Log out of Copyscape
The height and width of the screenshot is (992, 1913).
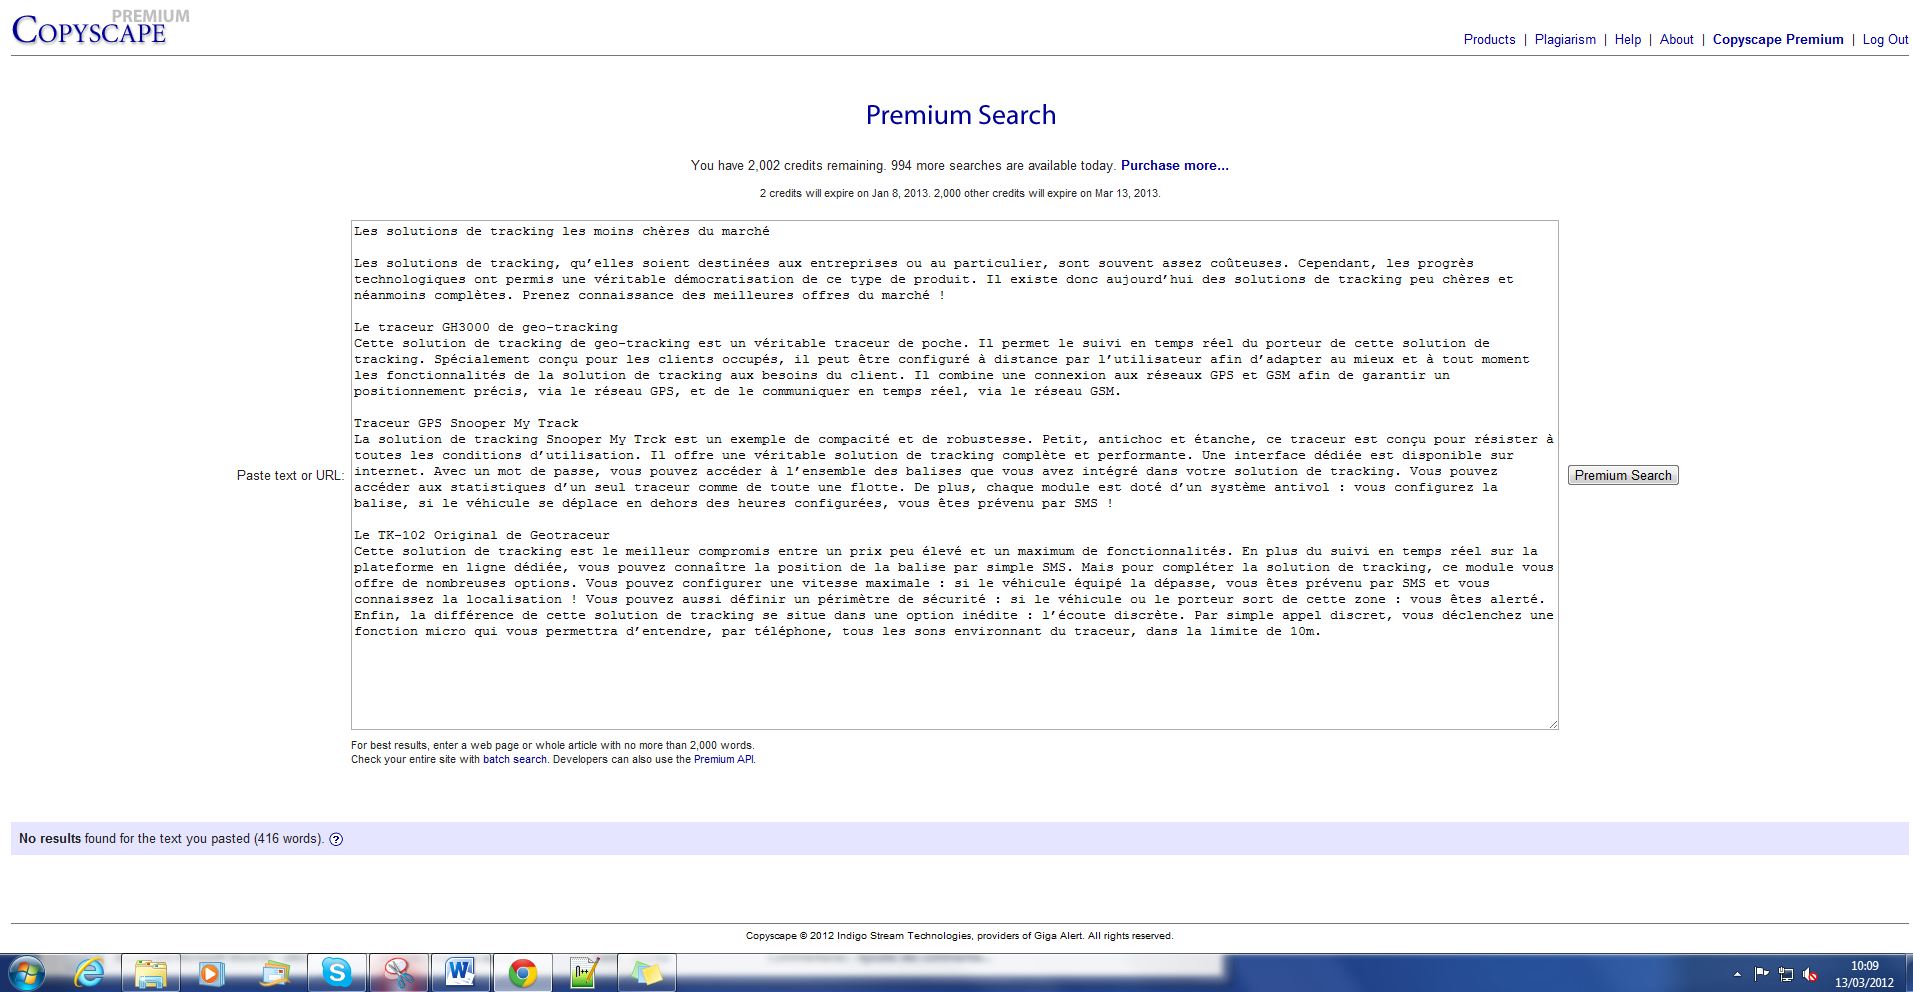[1885, 40]
